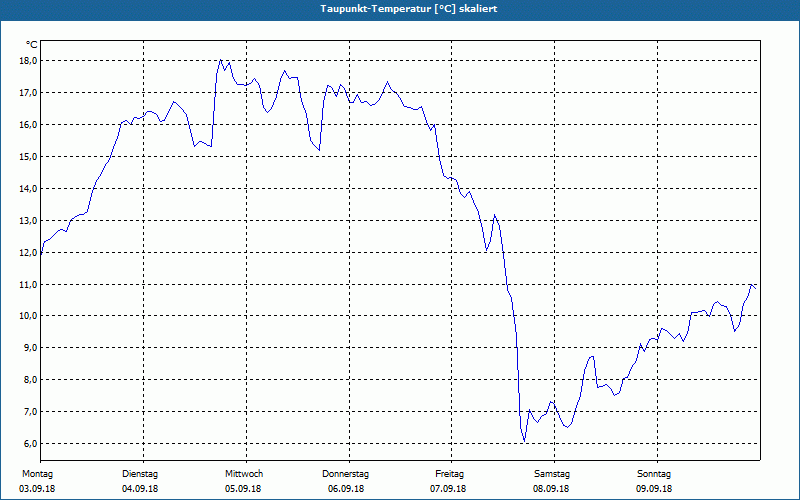The image size is (800, 500).
Task: Click the chart title Taupunkt-Temperatur [°C] skaliert
Action: click(x=409, y=9)
